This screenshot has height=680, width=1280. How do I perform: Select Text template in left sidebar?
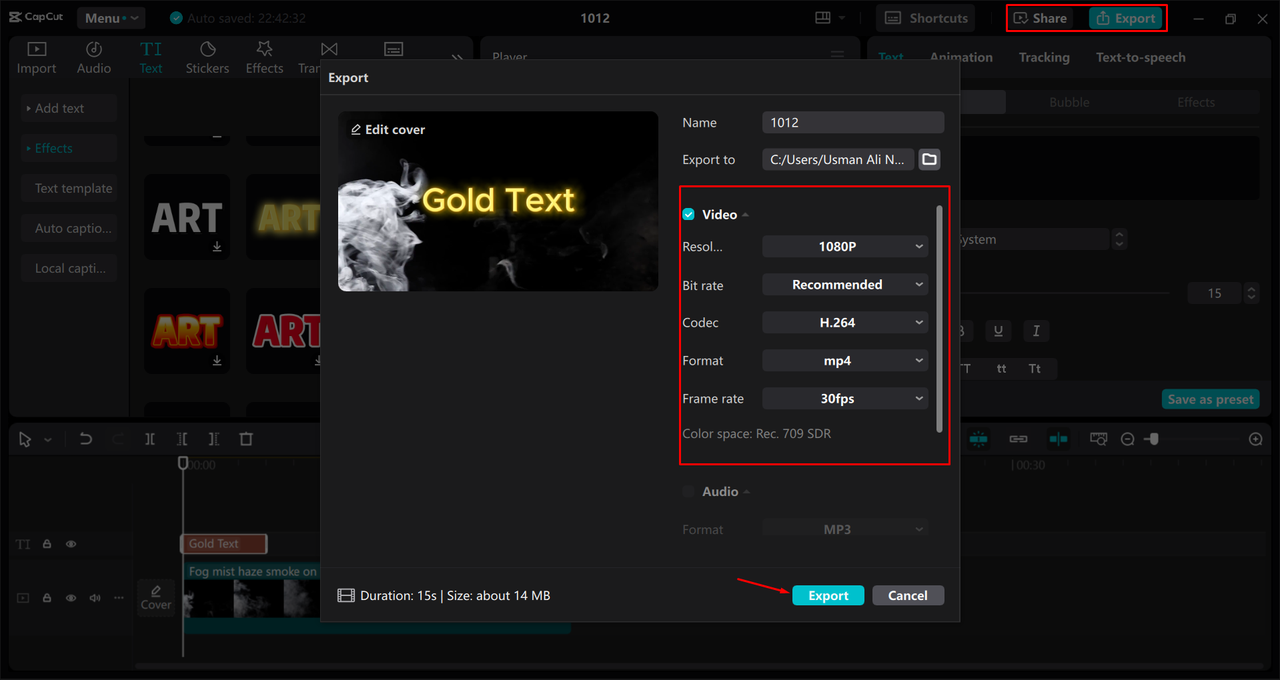(x=69, y=188)
